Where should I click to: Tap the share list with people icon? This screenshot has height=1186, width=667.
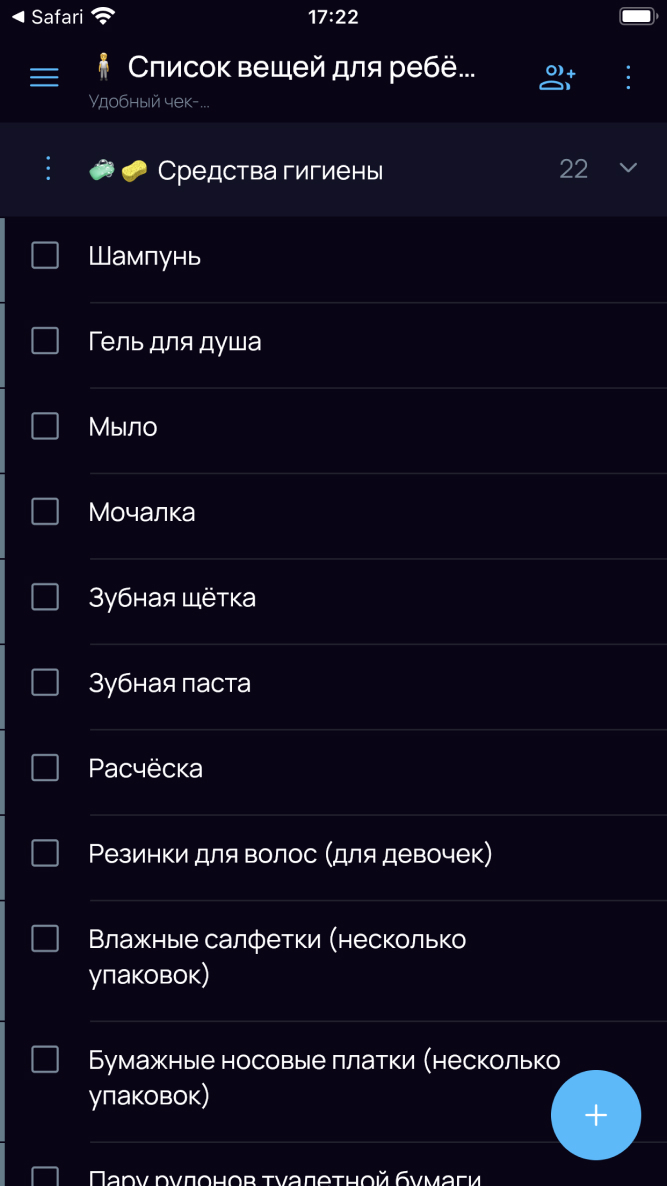coord(557,77)
